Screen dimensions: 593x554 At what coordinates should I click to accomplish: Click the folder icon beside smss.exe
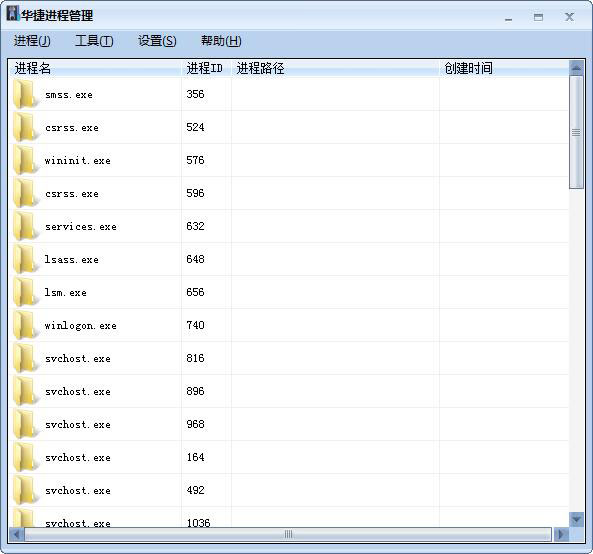click(26, 94)
